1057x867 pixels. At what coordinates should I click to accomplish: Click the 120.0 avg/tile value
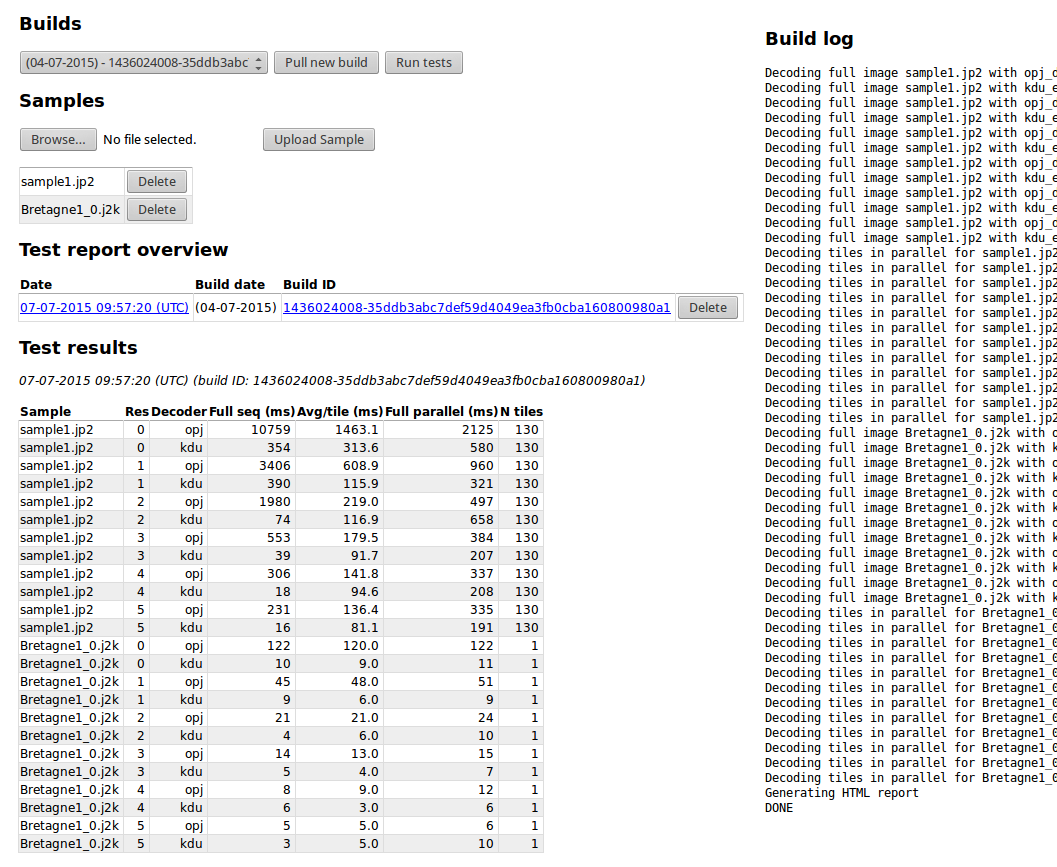[361, 646]
